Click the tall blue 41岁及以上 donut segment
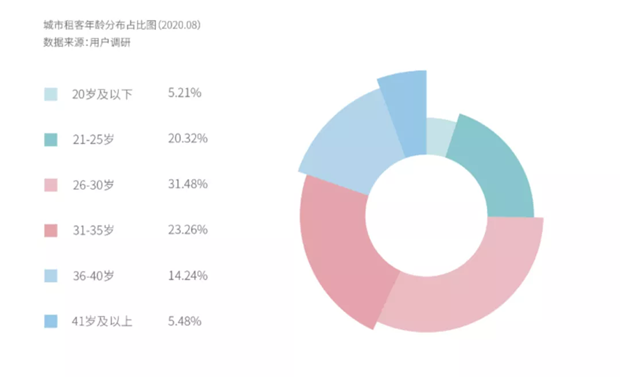The image size is (620, 377). click(x=407, y=113)
